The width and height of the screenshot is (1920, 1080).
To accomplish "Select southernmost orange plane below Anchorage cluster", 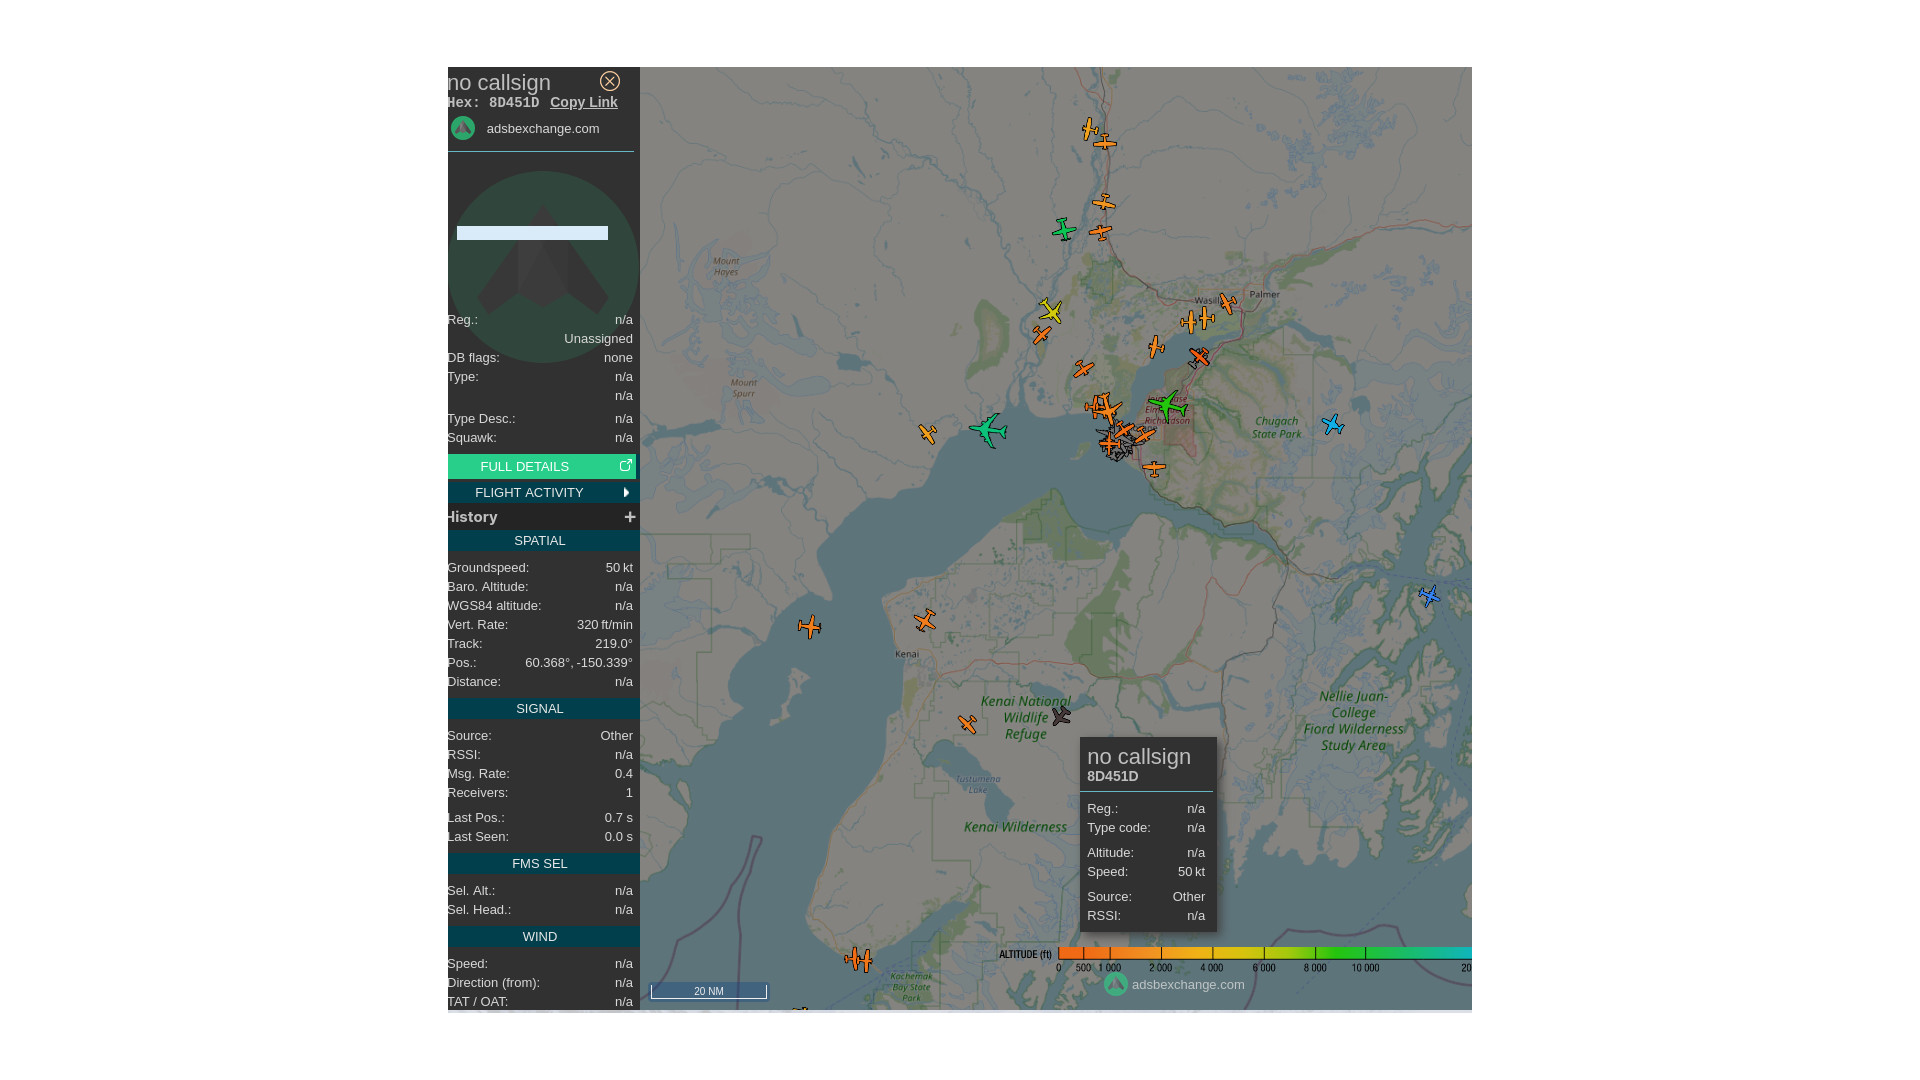I will [x=1154, y=467].
